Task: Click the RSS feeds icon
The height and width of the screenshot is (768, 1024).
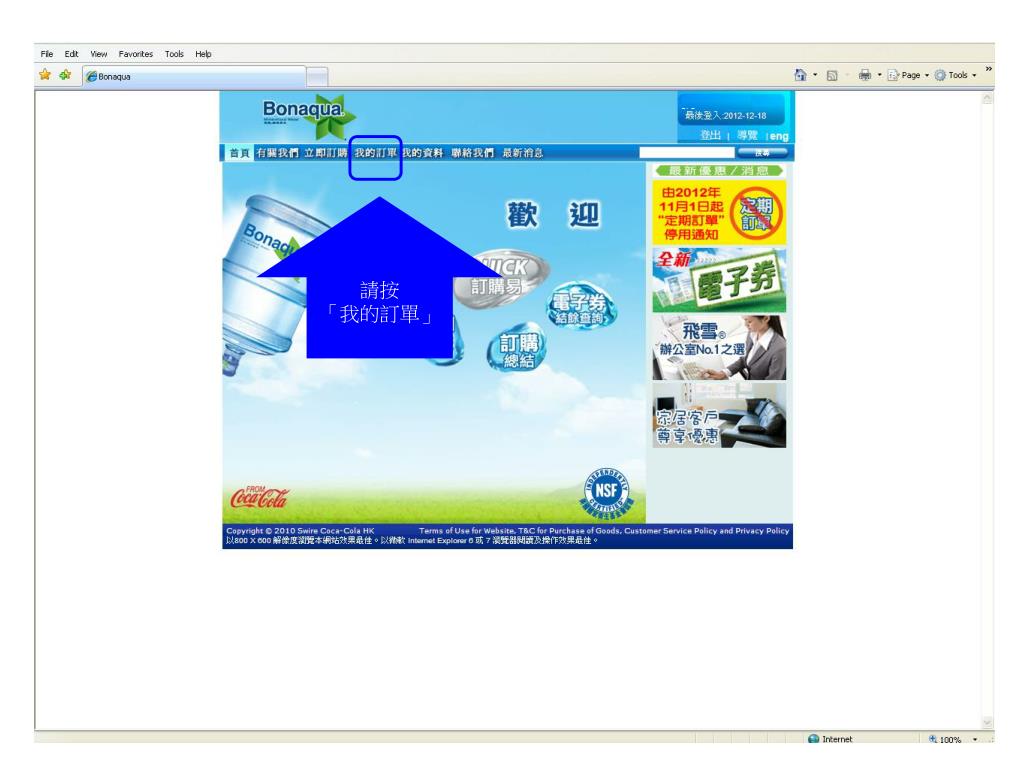Action: (x=832, y=76)
